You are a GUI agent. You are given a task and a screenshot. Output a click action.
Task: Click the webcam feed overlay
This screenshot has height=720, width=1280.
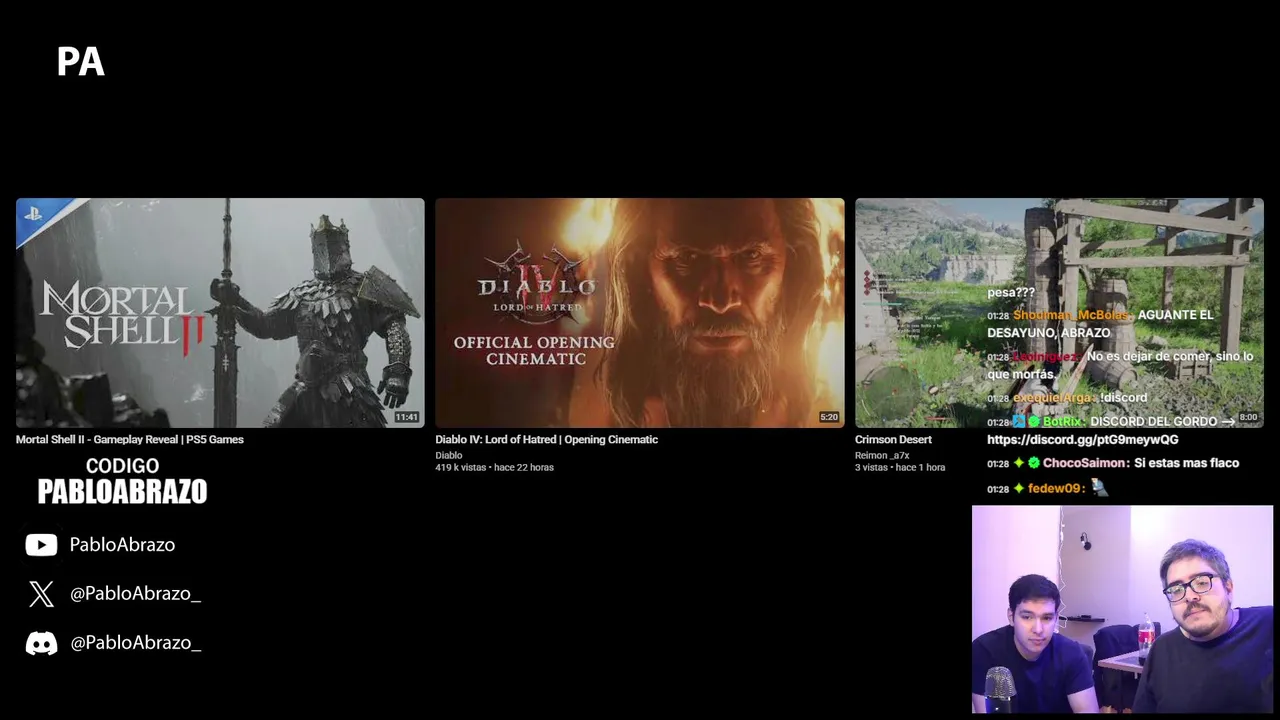point(1122,609)
